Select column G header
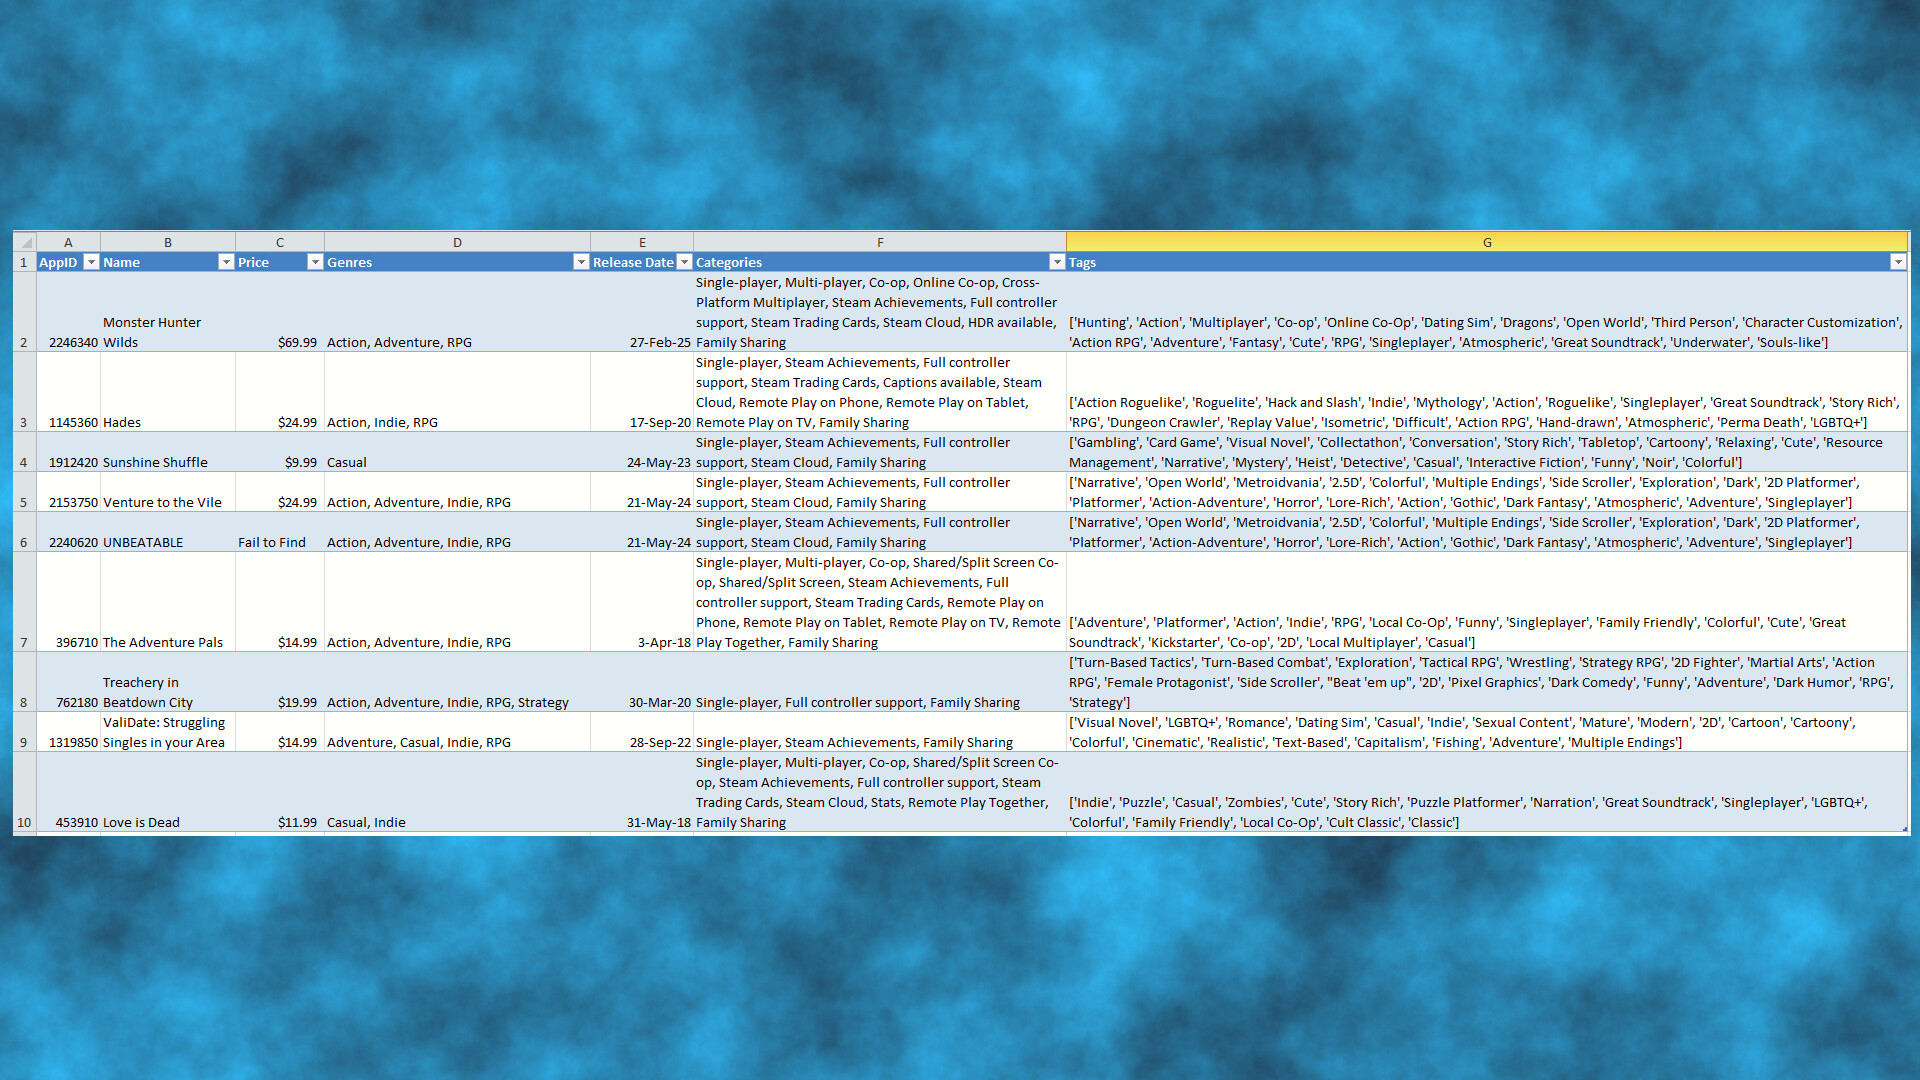Image resolution: width=1920 pixels, height=1080 pixels. [x=1486, y=242]
